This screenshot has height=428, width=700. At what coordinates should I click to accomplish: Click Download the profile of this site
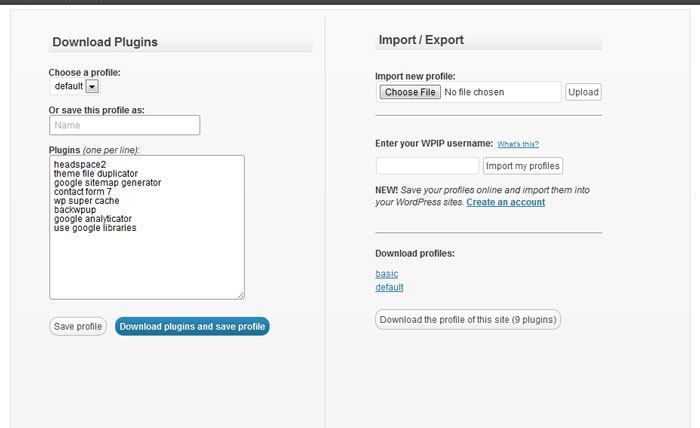click(468, 320)
